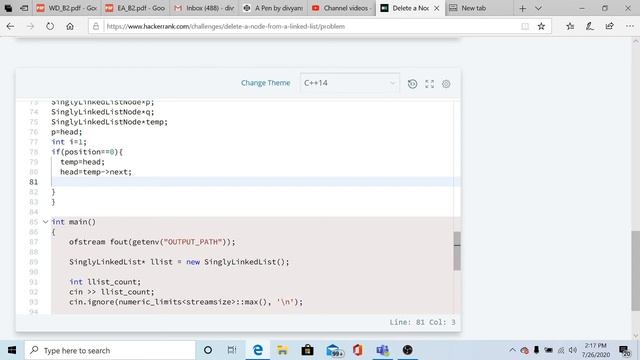Switch to A Pen by divyam tab
Viewport: 640px width, 360px height.
point(273,8)
